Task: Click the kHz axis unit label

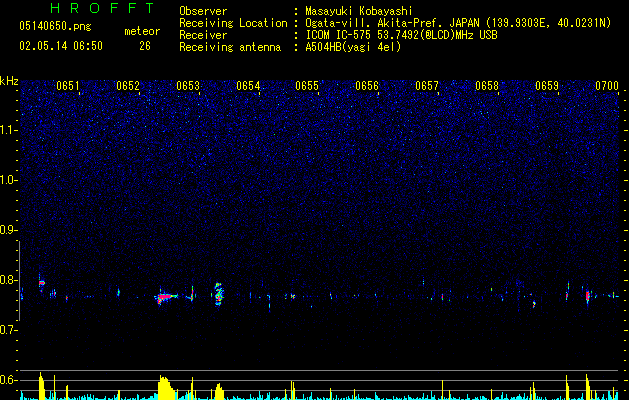Action: coord(9,81)
